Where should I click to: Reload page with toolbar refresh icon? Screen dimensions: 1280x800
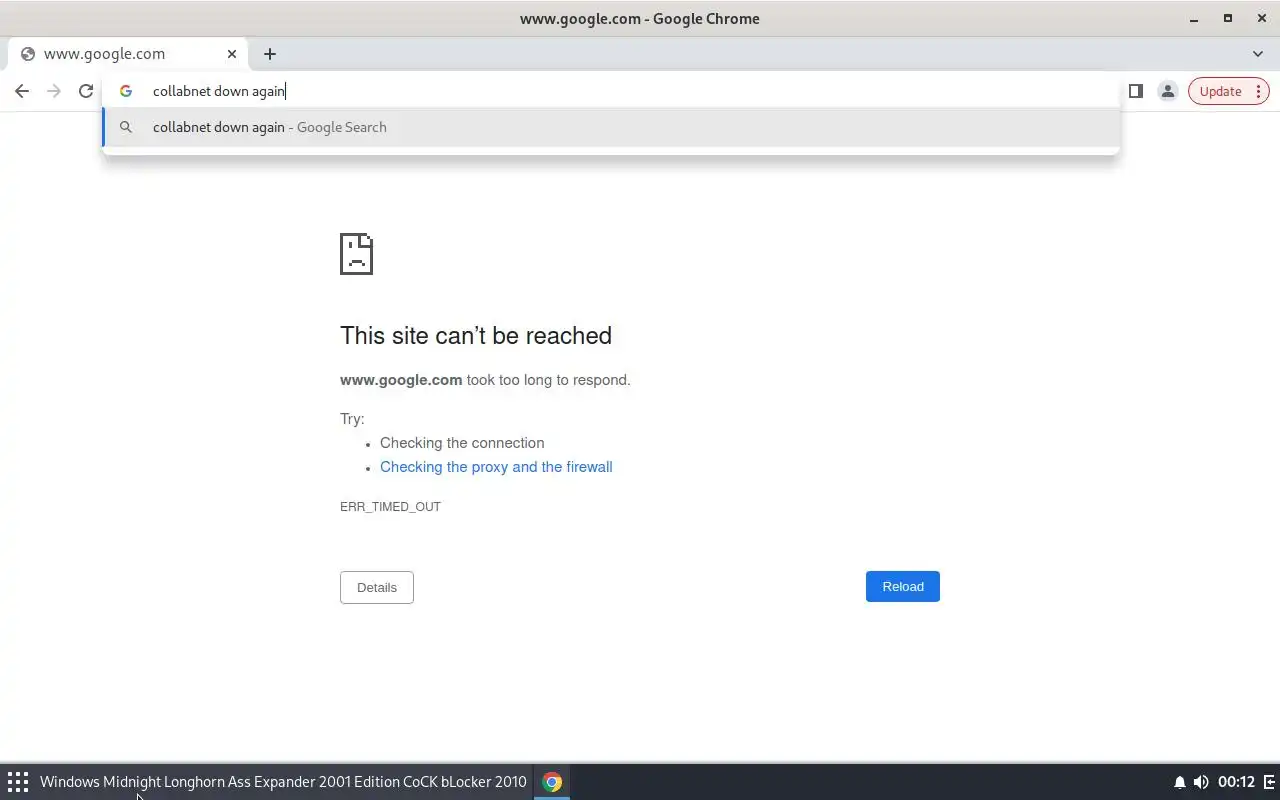coord(86,91)
